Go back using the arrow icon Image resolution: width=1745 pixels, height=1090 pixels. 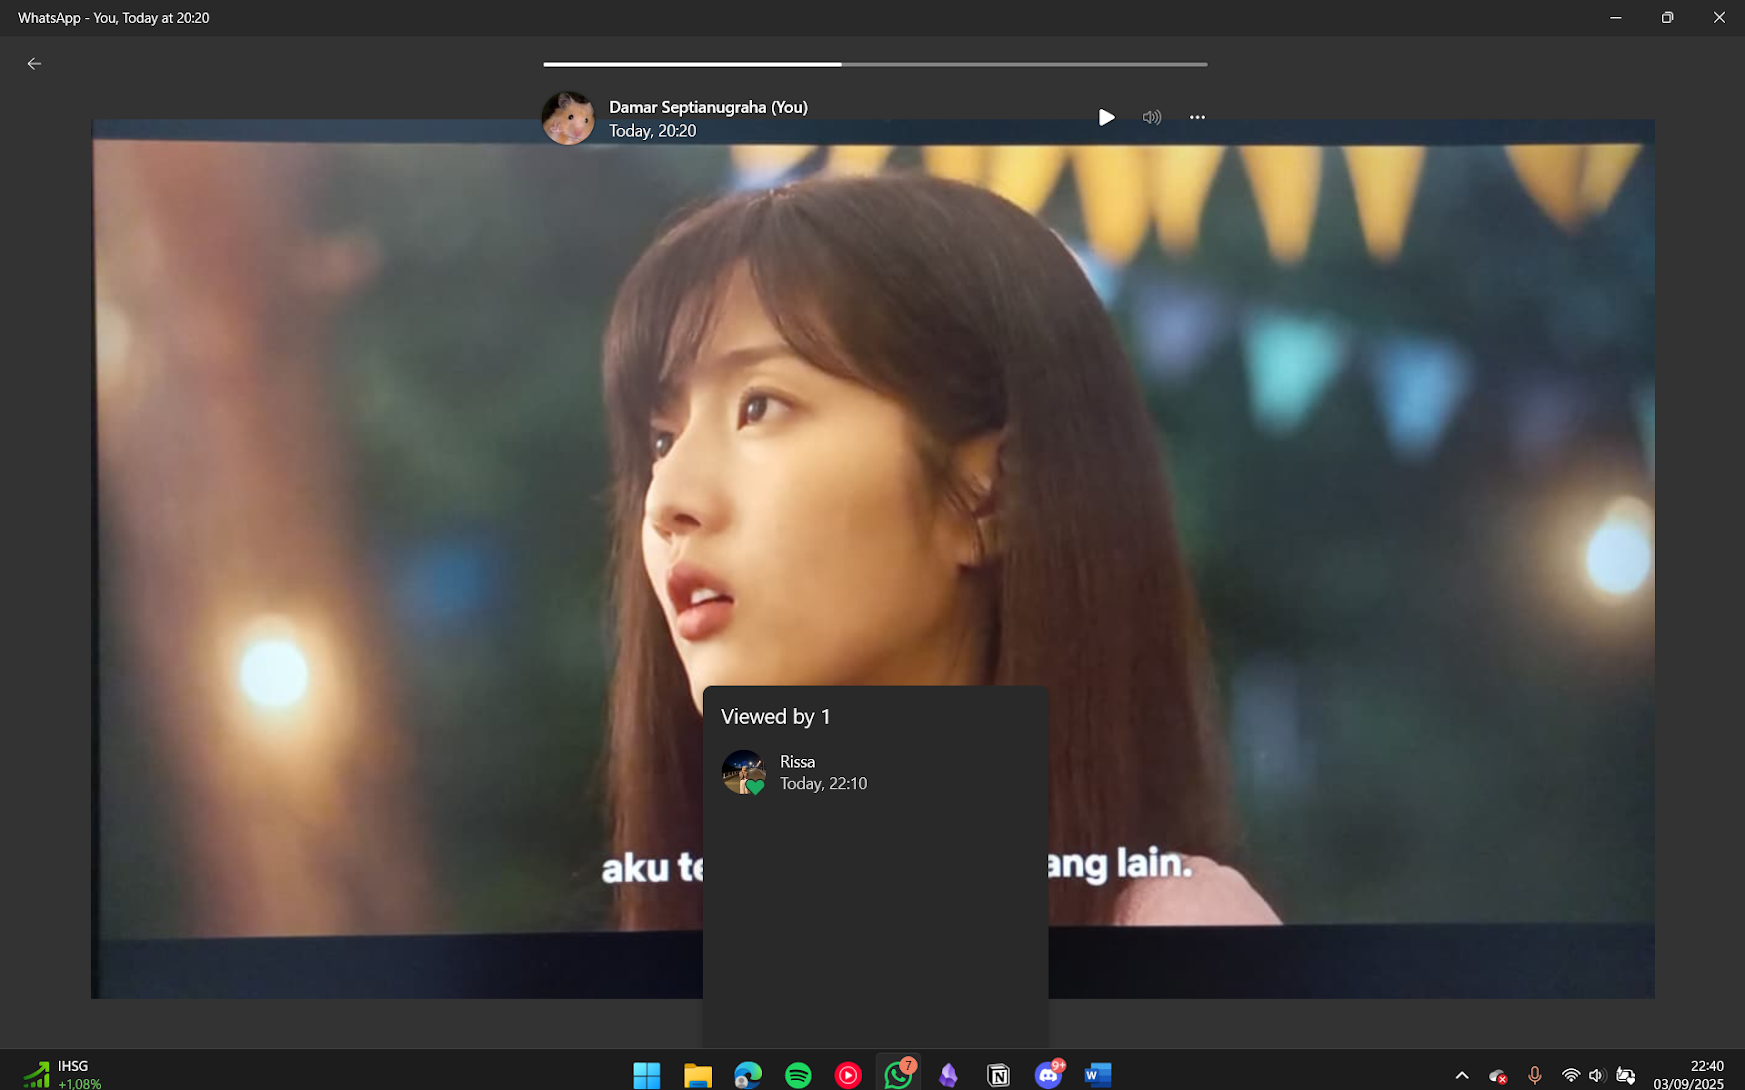point(34,64)
